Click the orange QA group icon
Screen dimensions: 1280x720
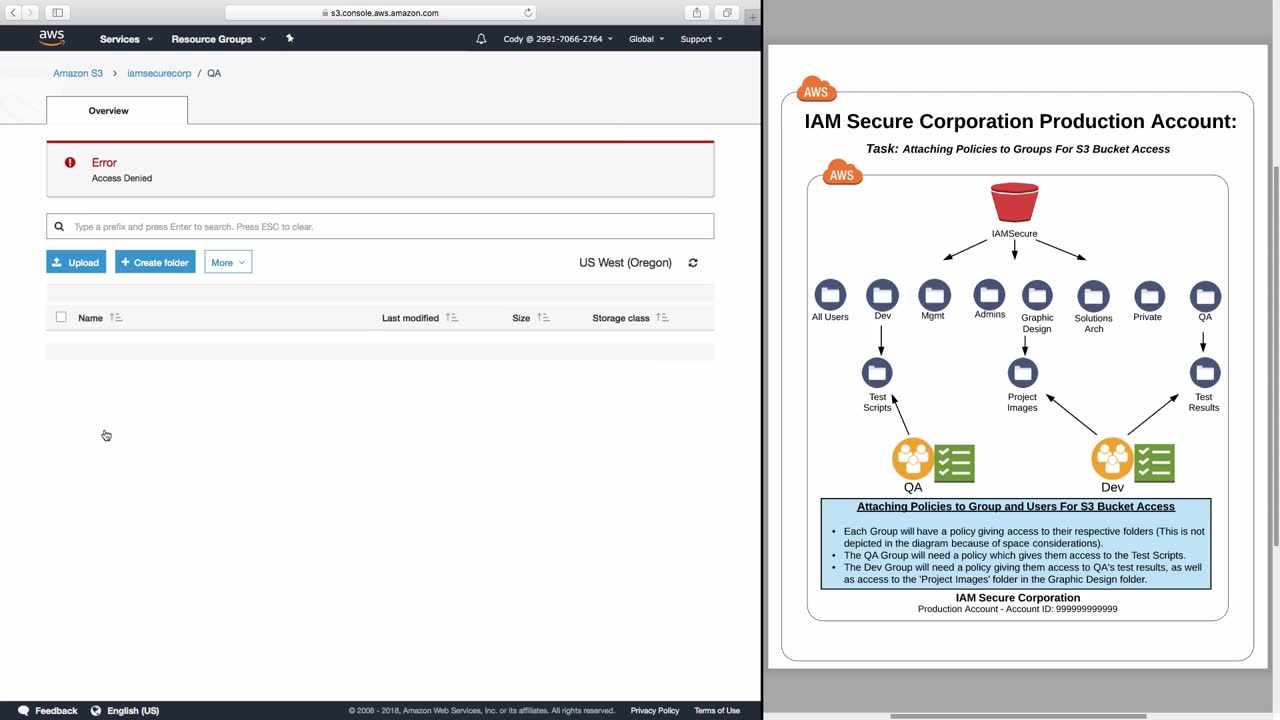coord(913,459)
